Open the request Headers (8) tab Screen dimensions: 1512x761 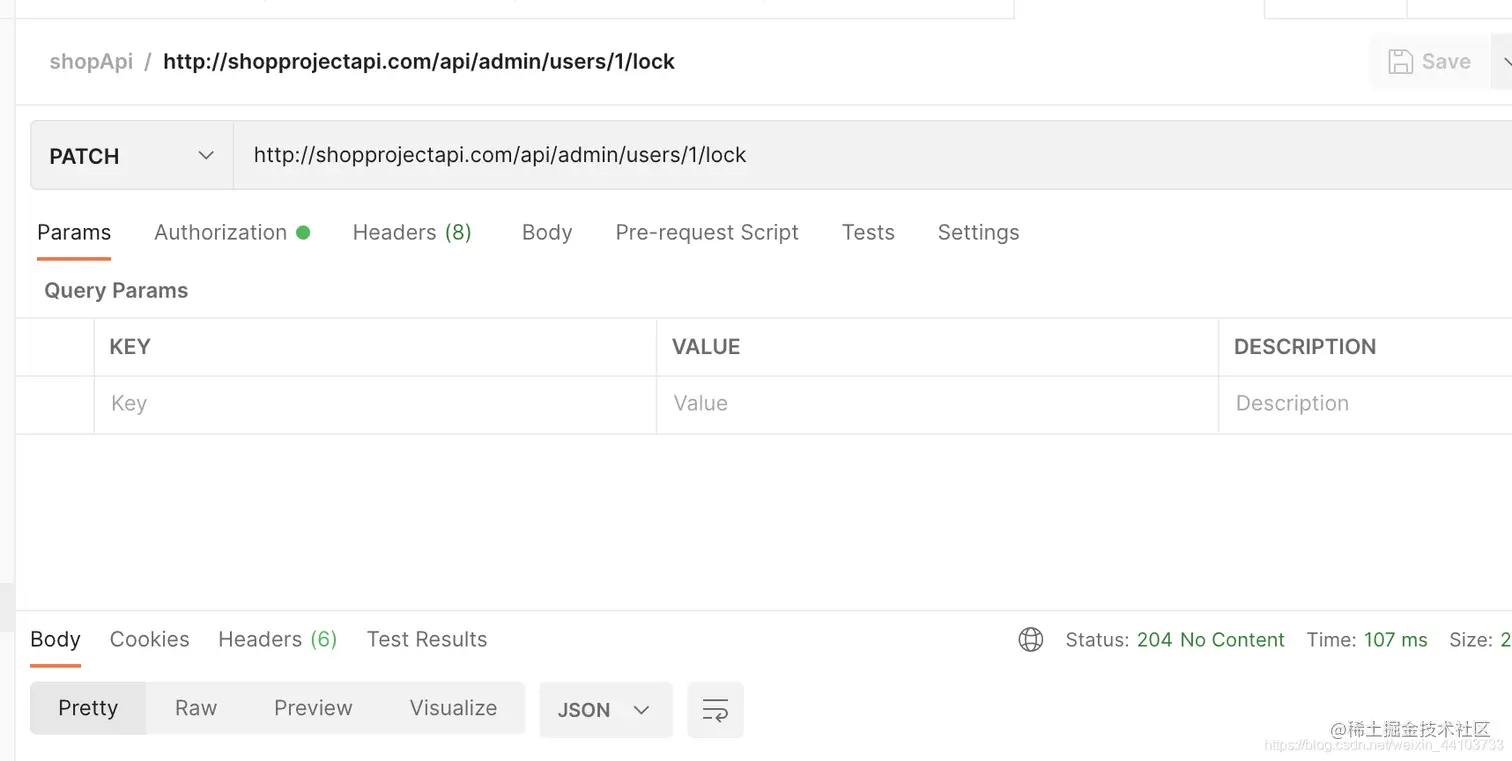pyautogui.click(x=412, y=233)
